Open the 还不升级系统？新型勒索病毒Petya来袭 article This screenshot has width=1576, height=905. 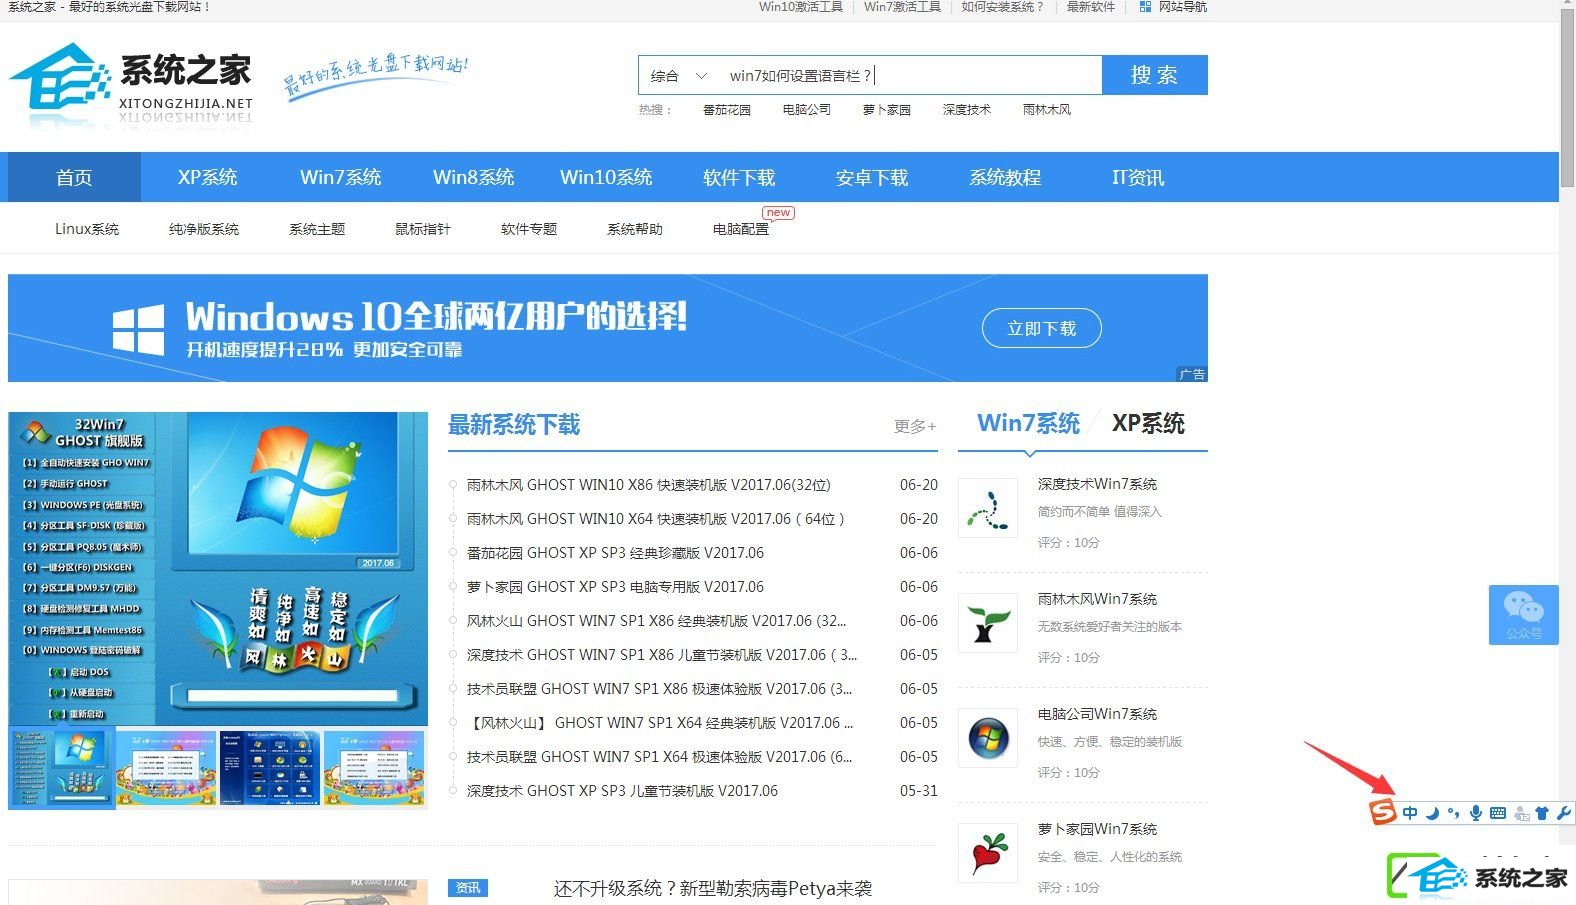pos(713,888)
